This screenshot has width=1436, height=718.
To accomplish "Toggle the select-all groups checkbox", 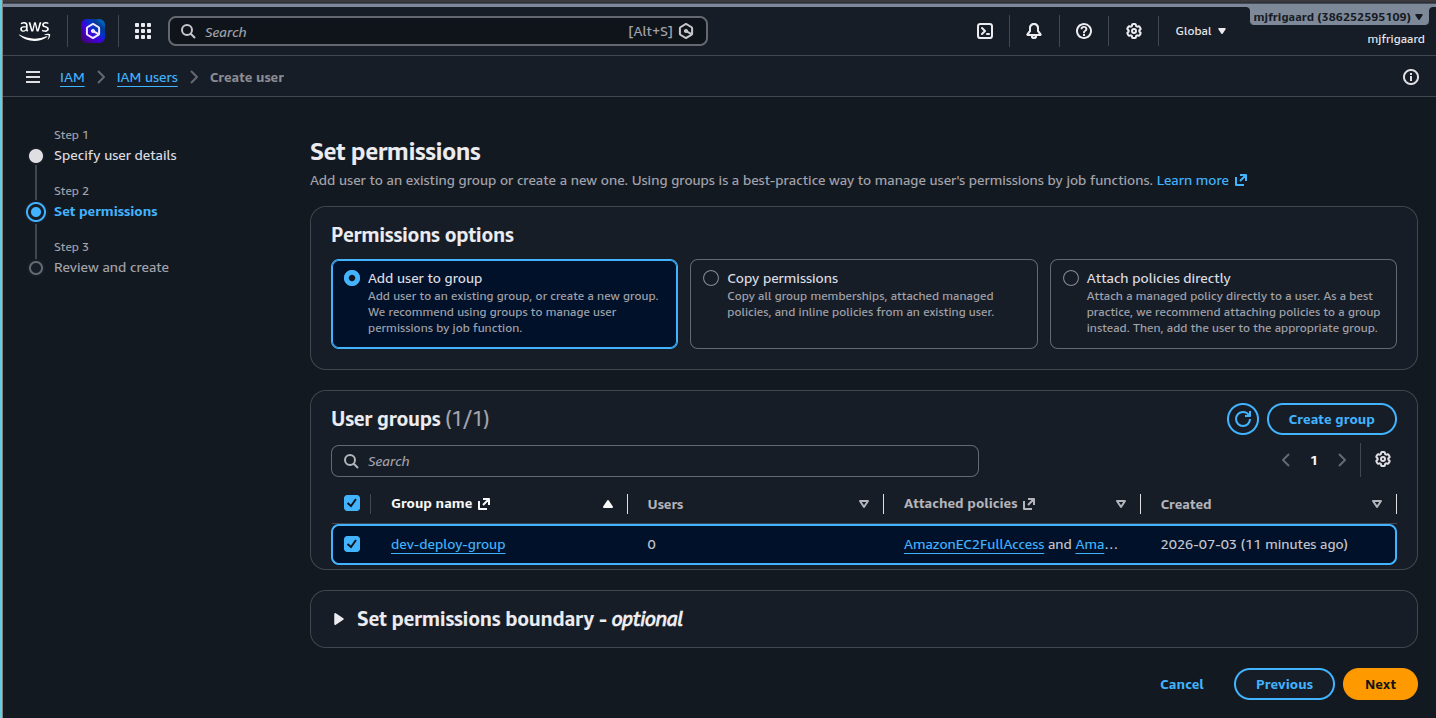I will 352,503.
